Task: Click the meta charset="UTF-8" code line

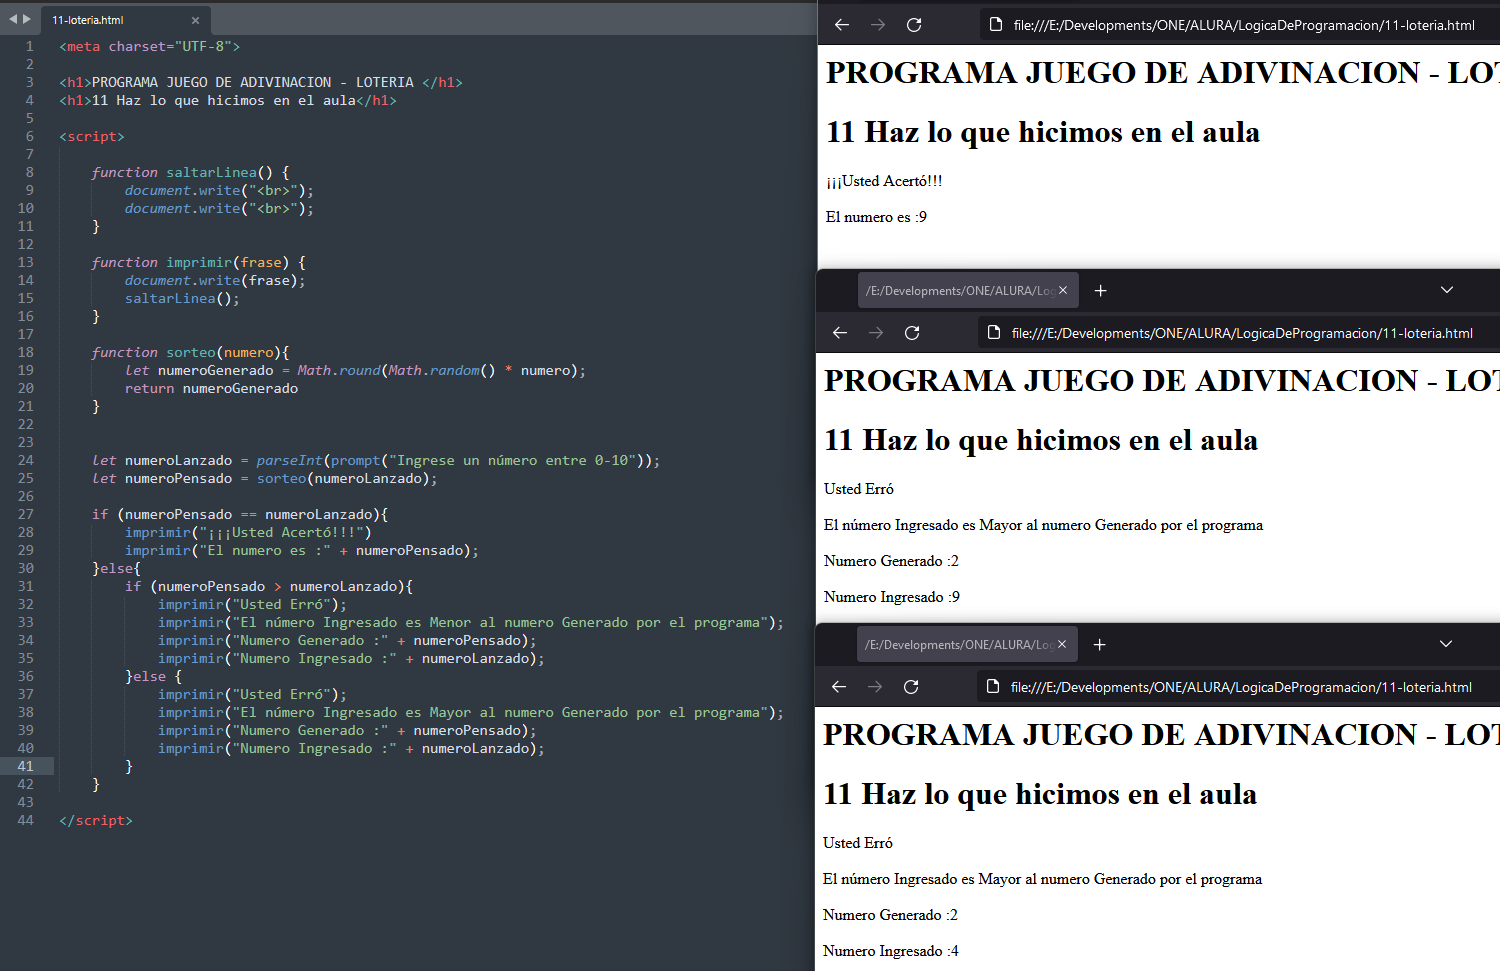Action: tap(149, 46)
